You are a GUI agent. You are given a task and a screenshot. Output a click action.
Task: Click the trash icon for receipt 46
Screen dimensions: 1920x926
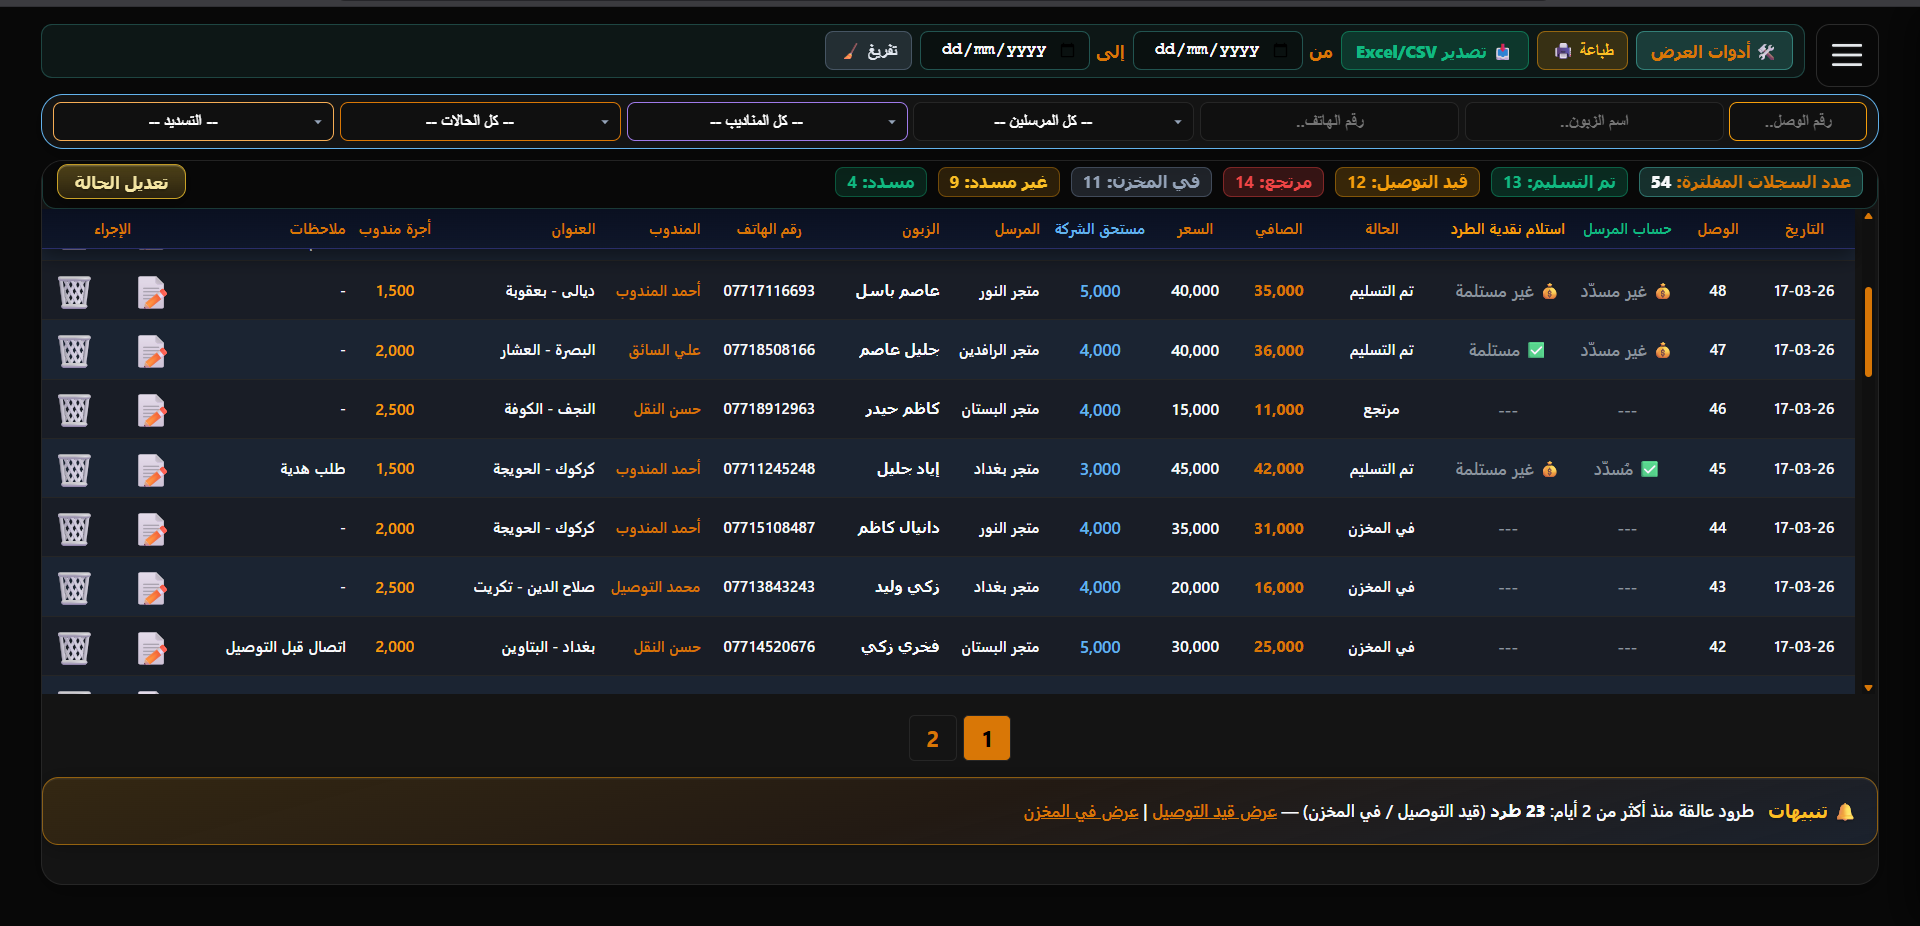pyautogui.click(x=74, y=411)
